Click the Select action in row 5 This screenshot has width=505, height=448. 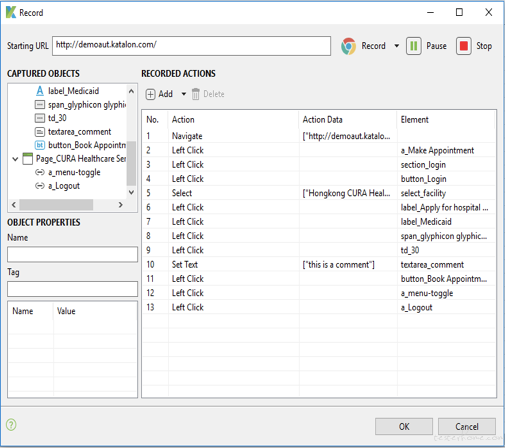click(x=233, y=193)
